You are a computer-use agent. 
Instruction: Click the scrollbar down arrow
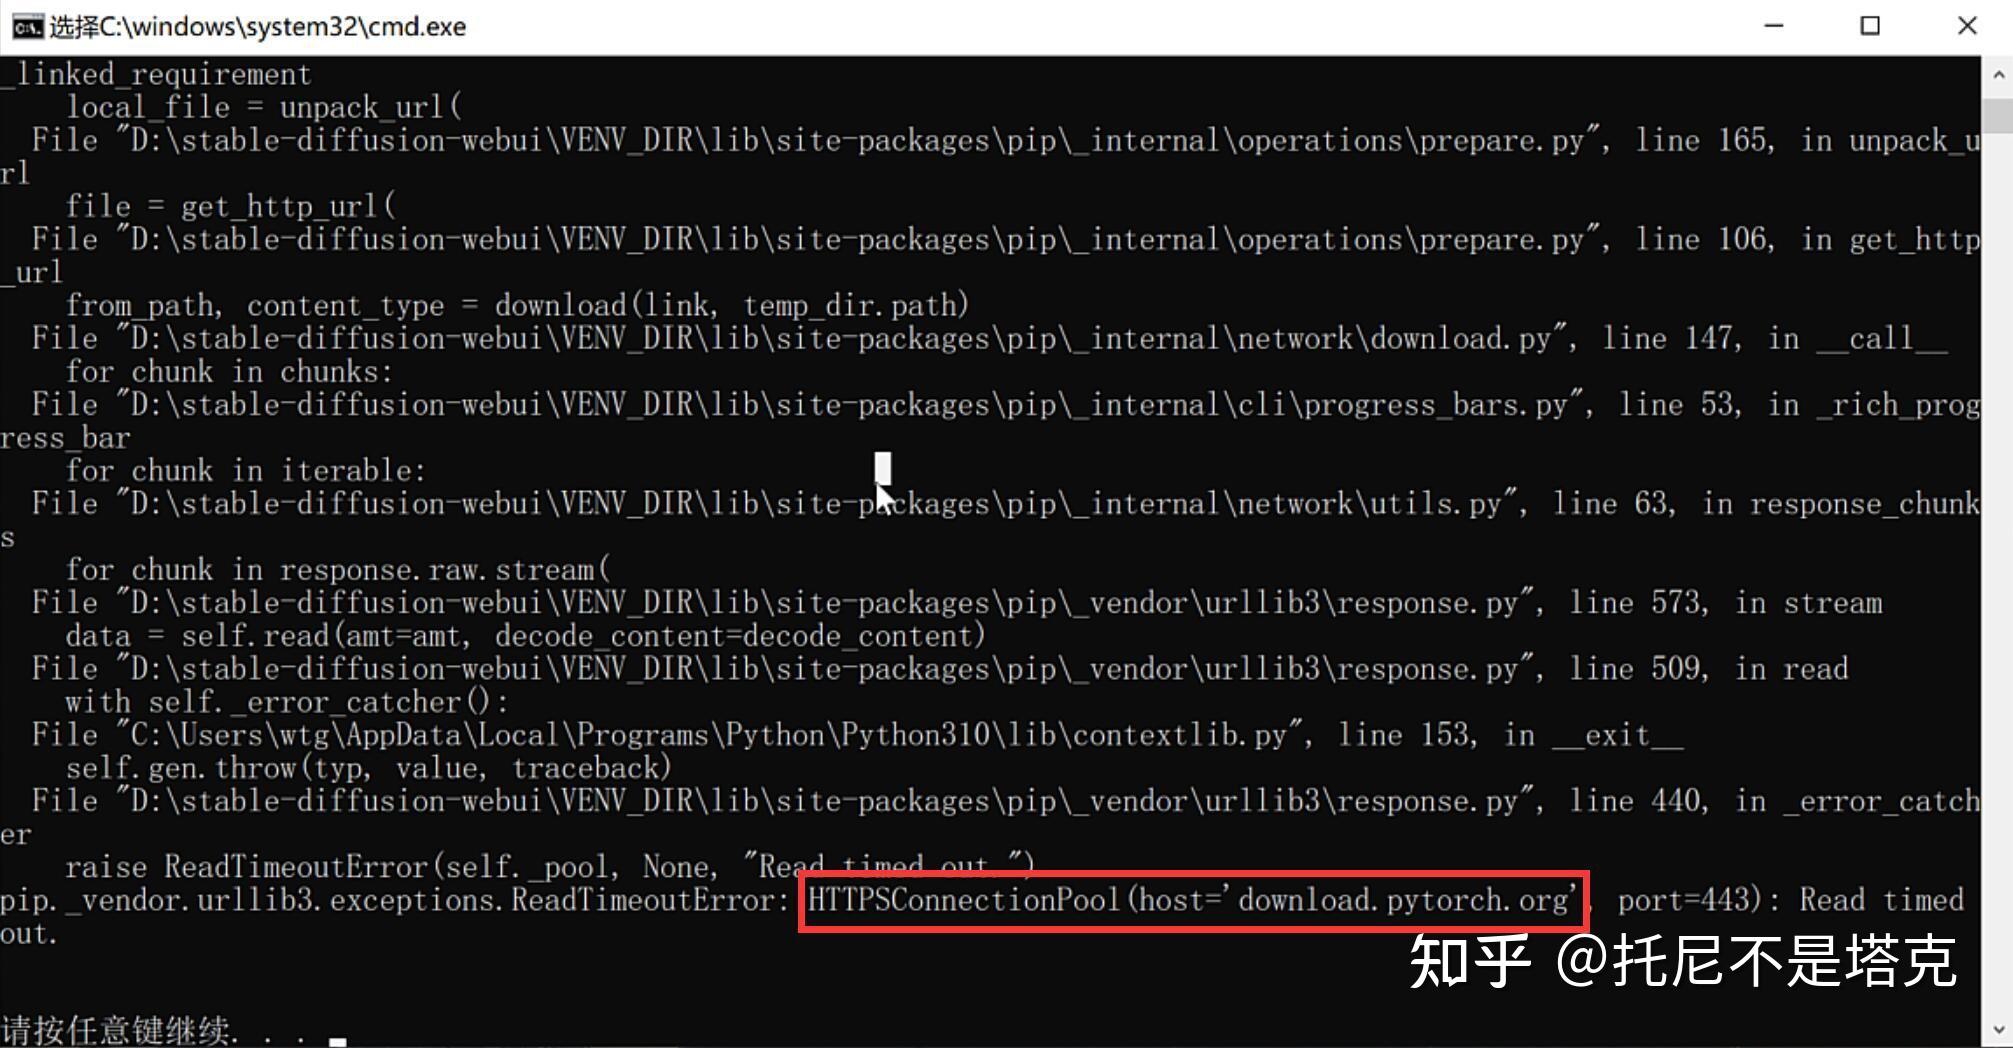pyautogui.click(x=1997, y=1030)
